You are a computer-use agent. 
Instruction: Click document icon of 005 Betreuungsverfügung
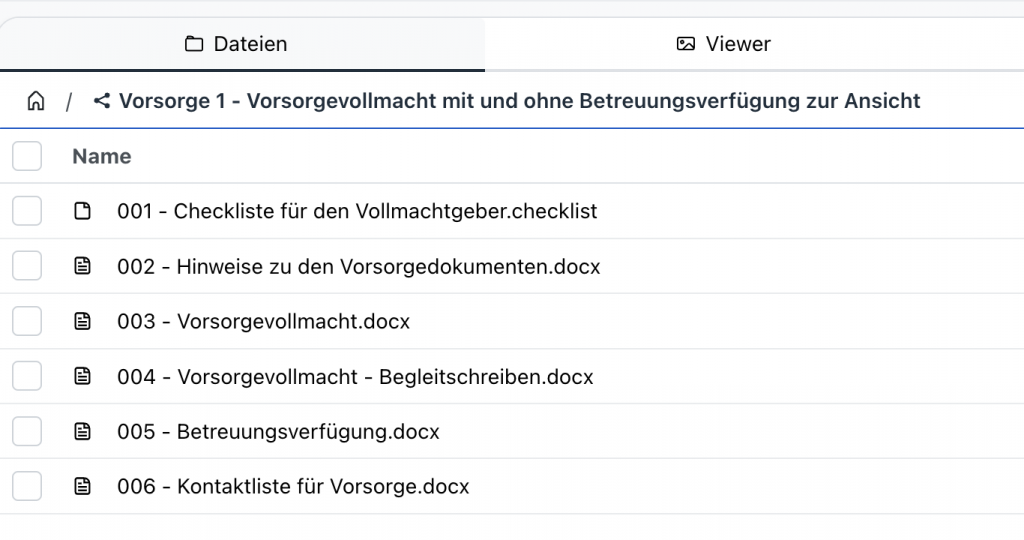83,432
